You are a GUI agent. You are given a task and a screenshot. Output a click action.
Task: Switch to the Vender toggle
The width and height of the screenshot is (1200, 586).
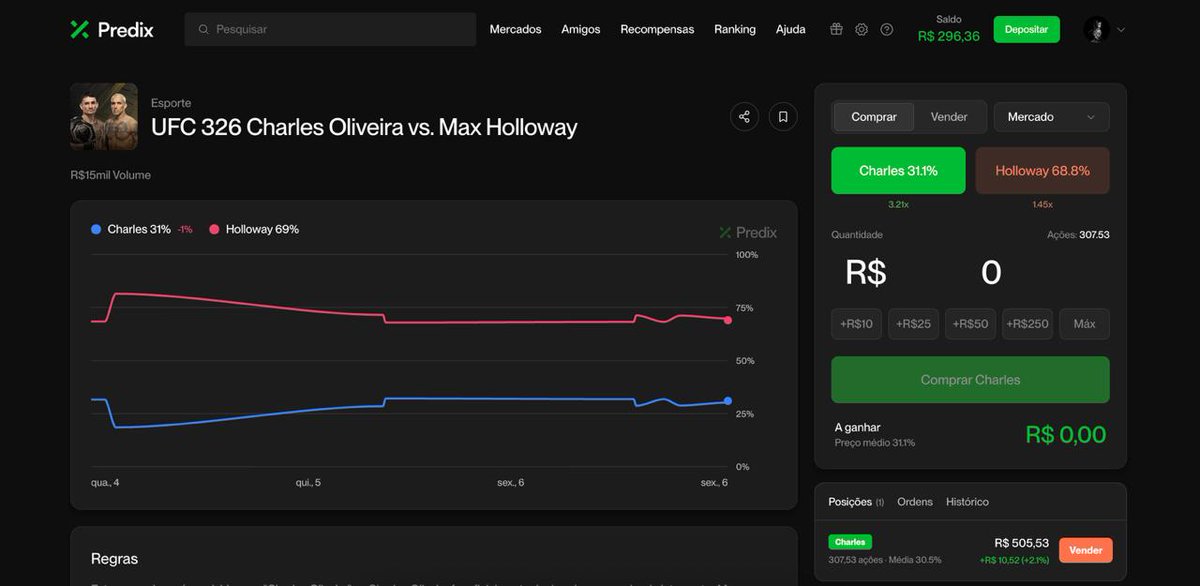[x=949, y=117]
